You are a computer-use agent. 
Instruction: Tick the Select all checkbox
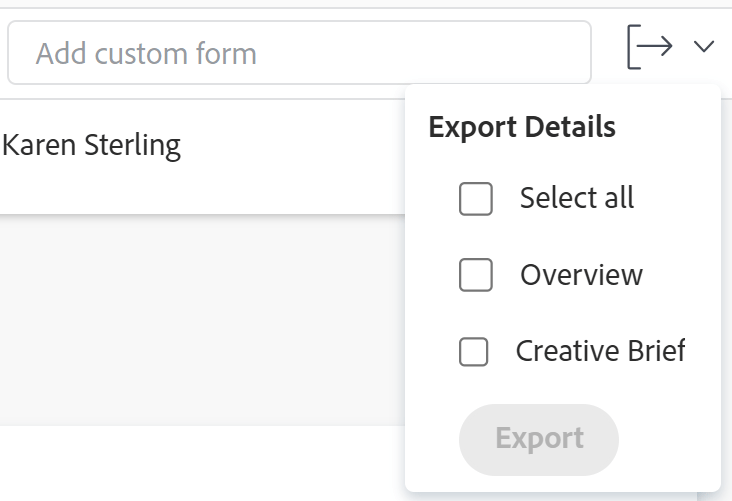pyautogui.click(x=476, y=199)
